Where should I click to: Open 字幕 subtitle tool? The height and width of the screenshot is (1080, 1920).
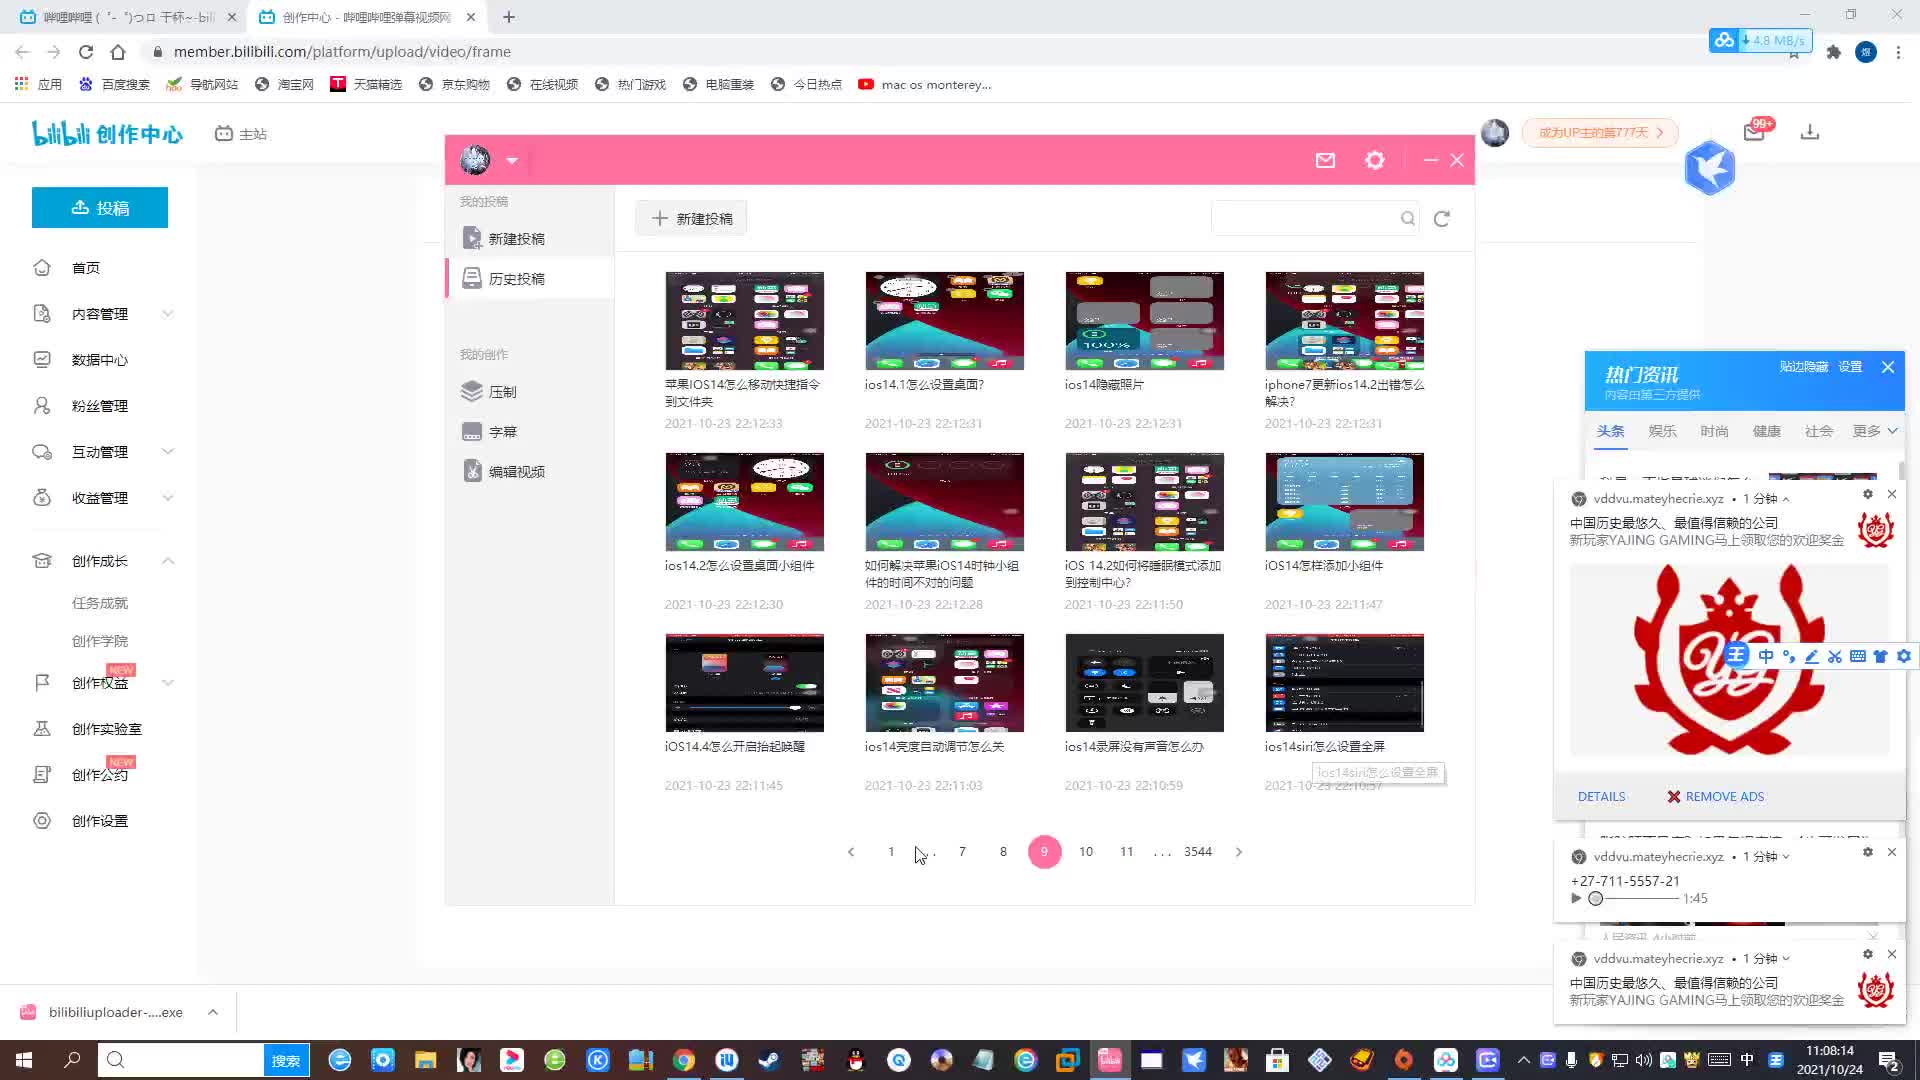pyautogui.click(x=502, y=432)
